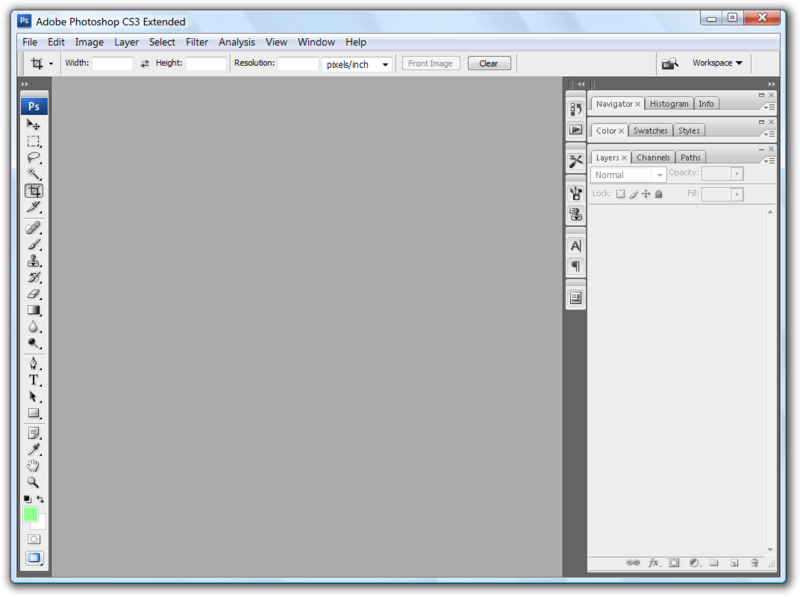Focus the crop Width input field
800x597 pixels.
(113, 63)
